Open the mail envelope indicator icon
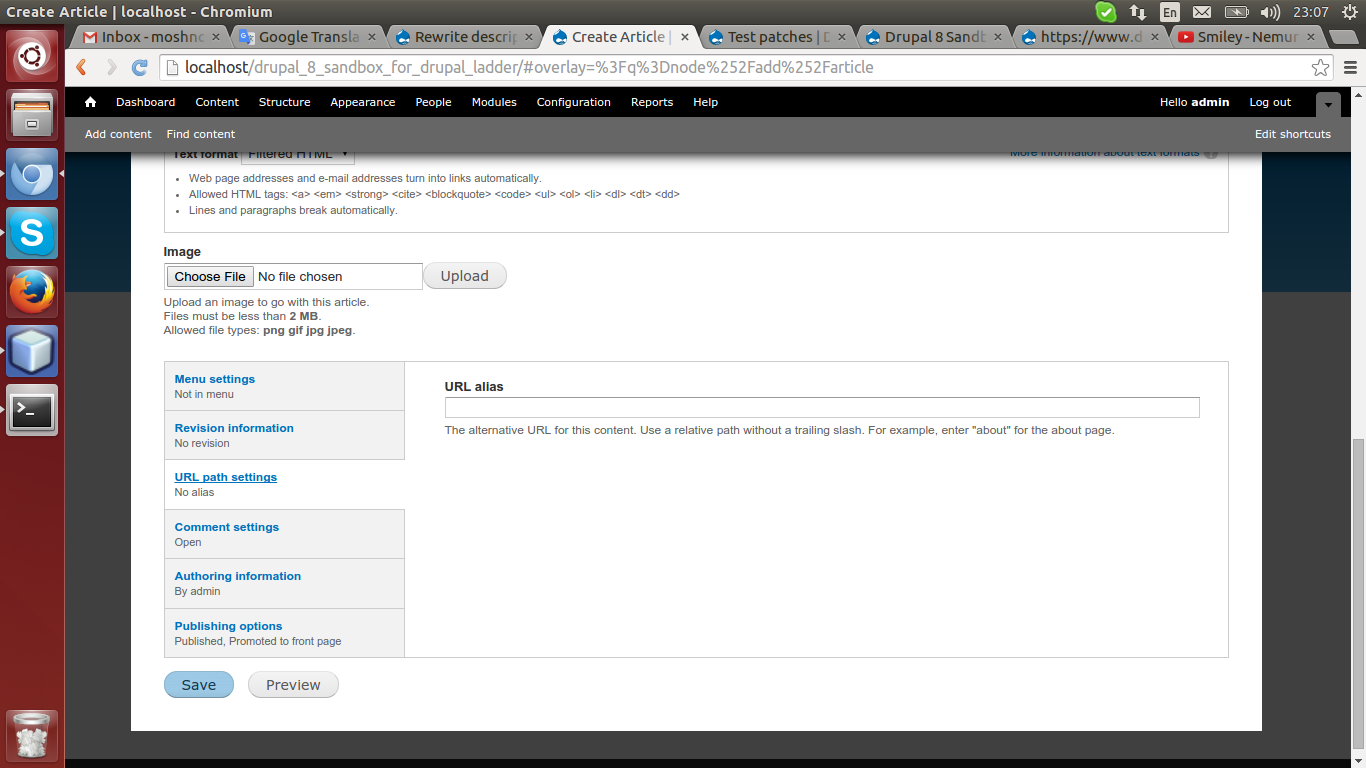Viewport: 1366px width, 768px height. 1201,13
